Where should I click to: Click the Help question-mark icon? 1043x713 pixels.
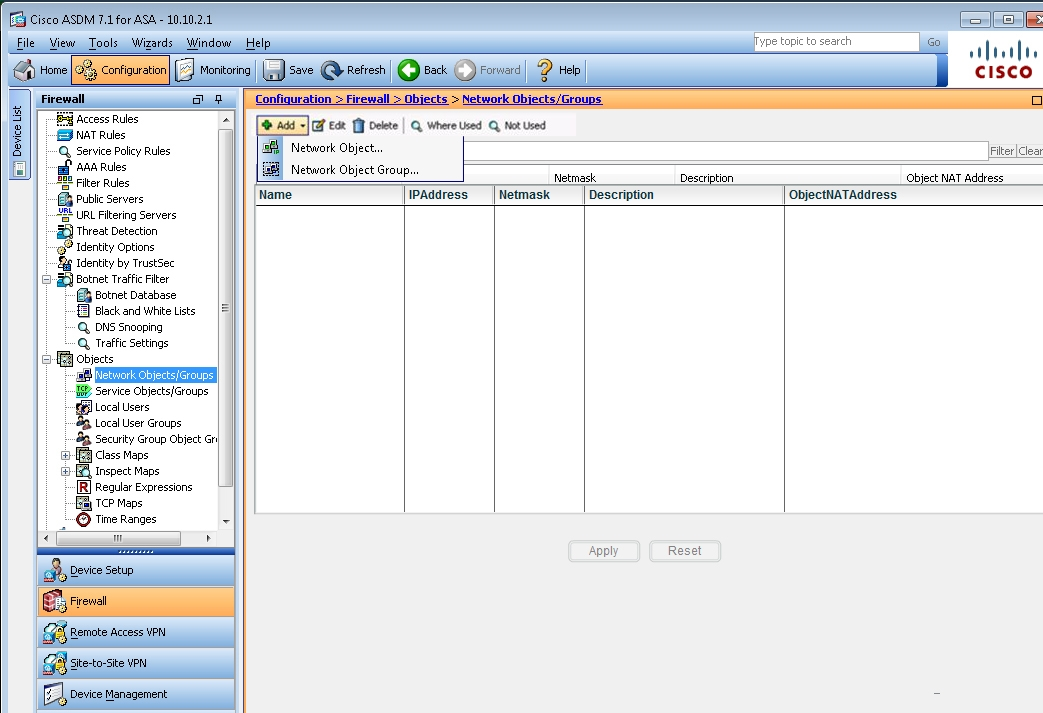tap(545, 70)
